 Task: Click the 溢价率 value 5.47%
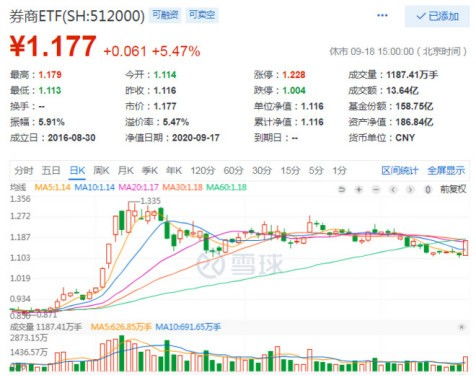pos(176,122)
